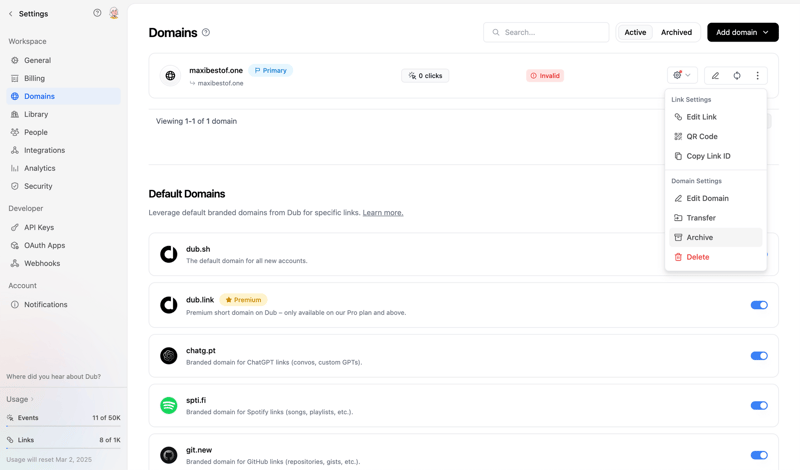Open Security in sidebar
Image resolution: width=800 pixels, height=470 pixels.
(x=64, y=186)
